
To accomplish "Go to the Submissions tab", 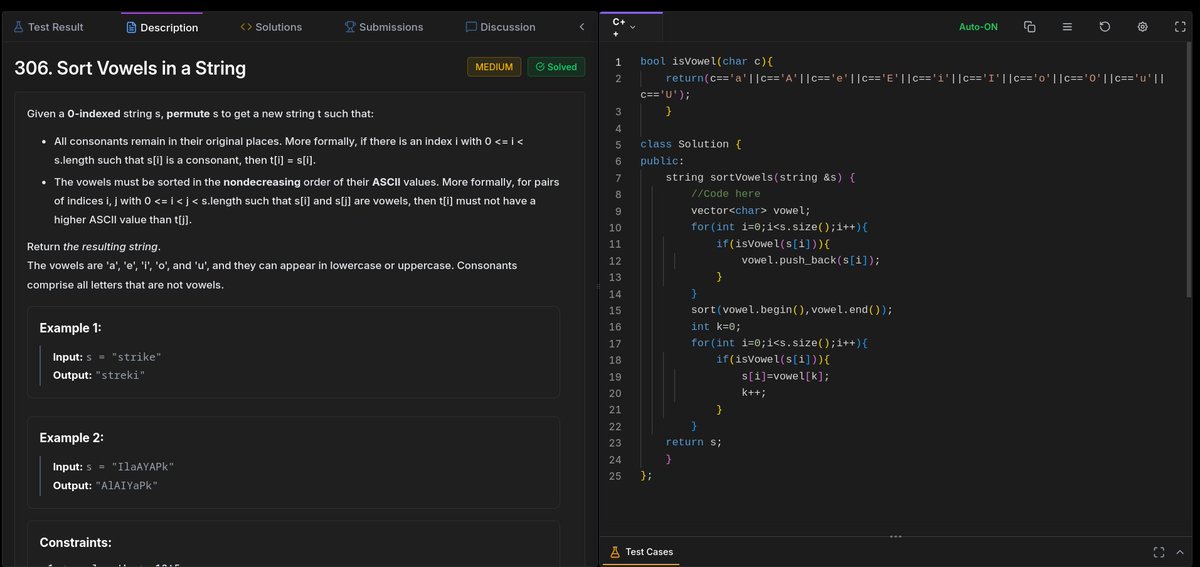I will coord(384,27).
